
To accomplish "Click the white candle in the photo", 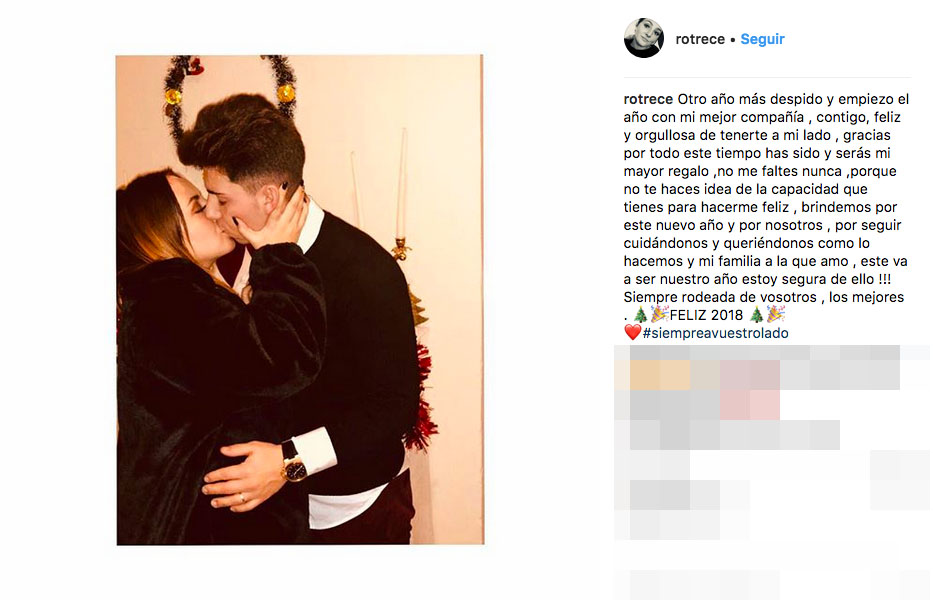I will click(402, 184).
